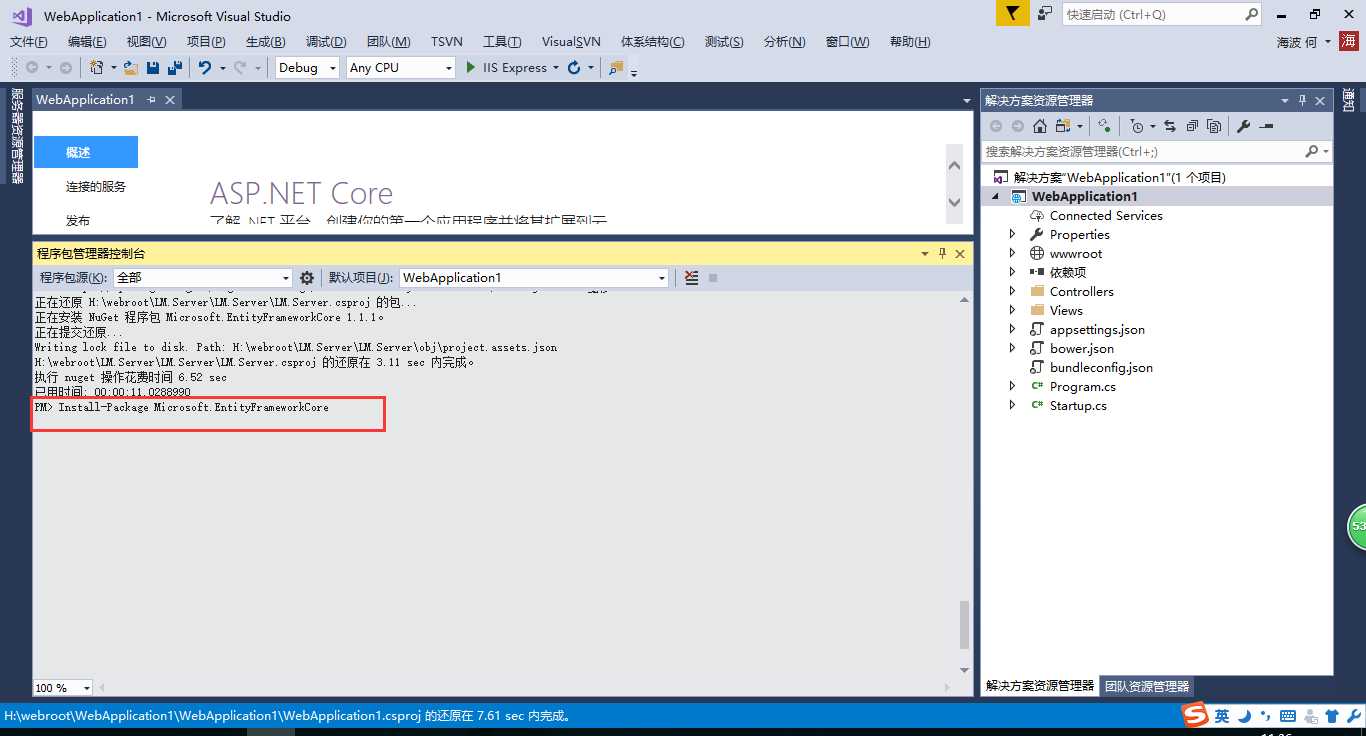Toggle auto-hide pin of Solution Explorer panel
The width and height of the screenshot is (1366, 736).
[x=1302, y=100]
